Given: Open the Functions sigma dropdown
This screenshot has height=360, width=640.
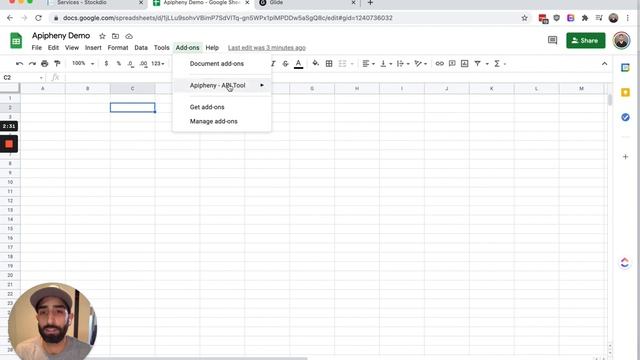Looking at the screenshot, I should click(500, 64).
